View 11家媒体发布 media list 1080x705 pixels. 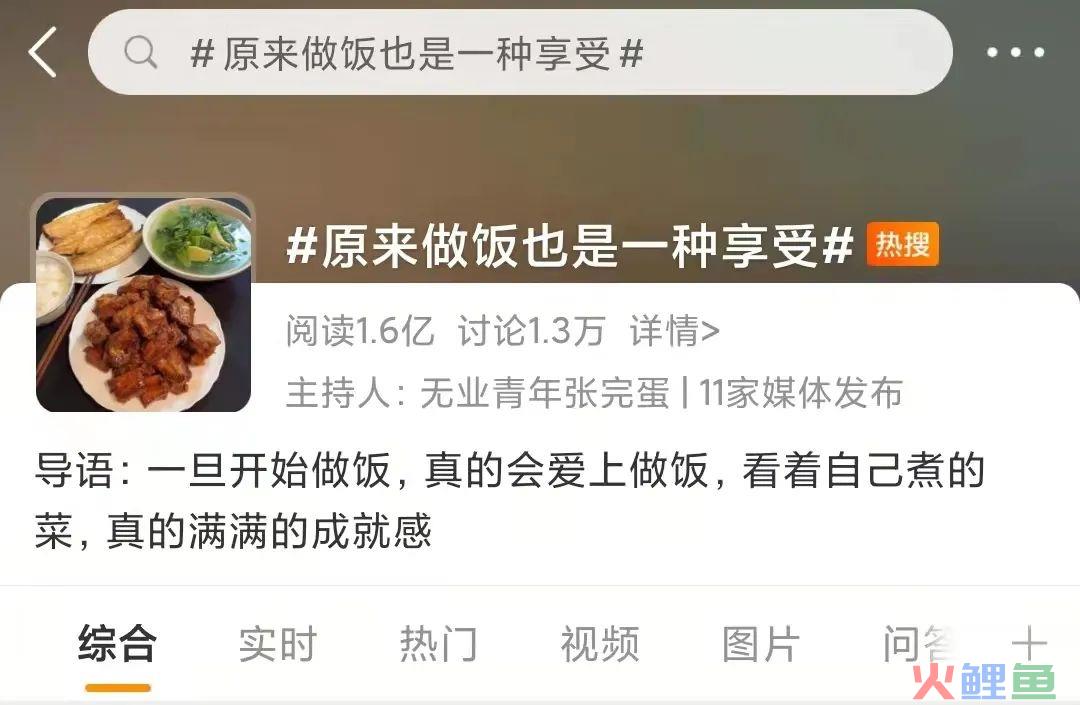click(800, 393)
